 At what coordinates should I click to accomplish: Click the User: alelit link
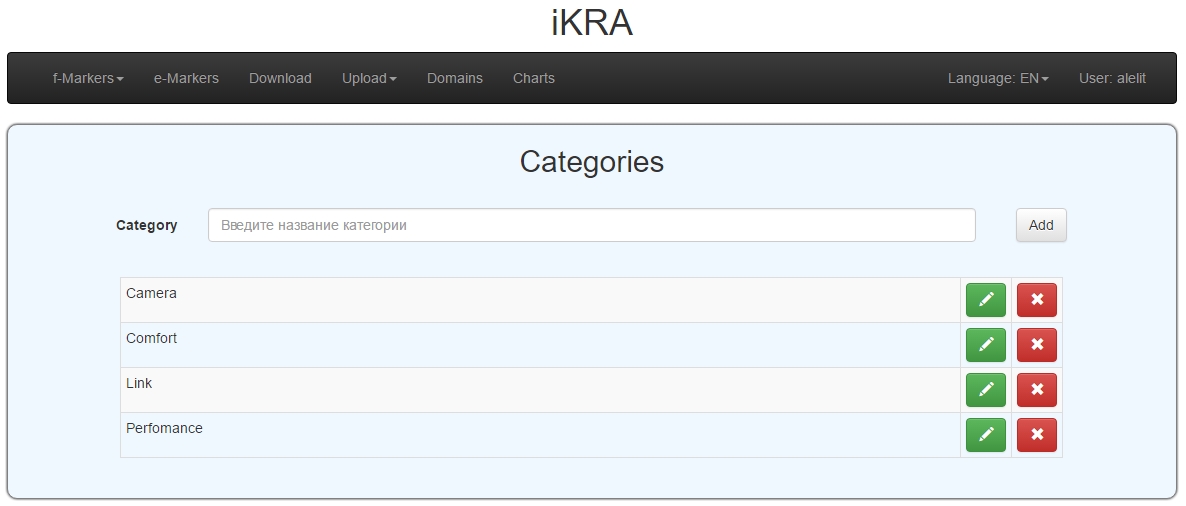click(x=1112, y=78)
